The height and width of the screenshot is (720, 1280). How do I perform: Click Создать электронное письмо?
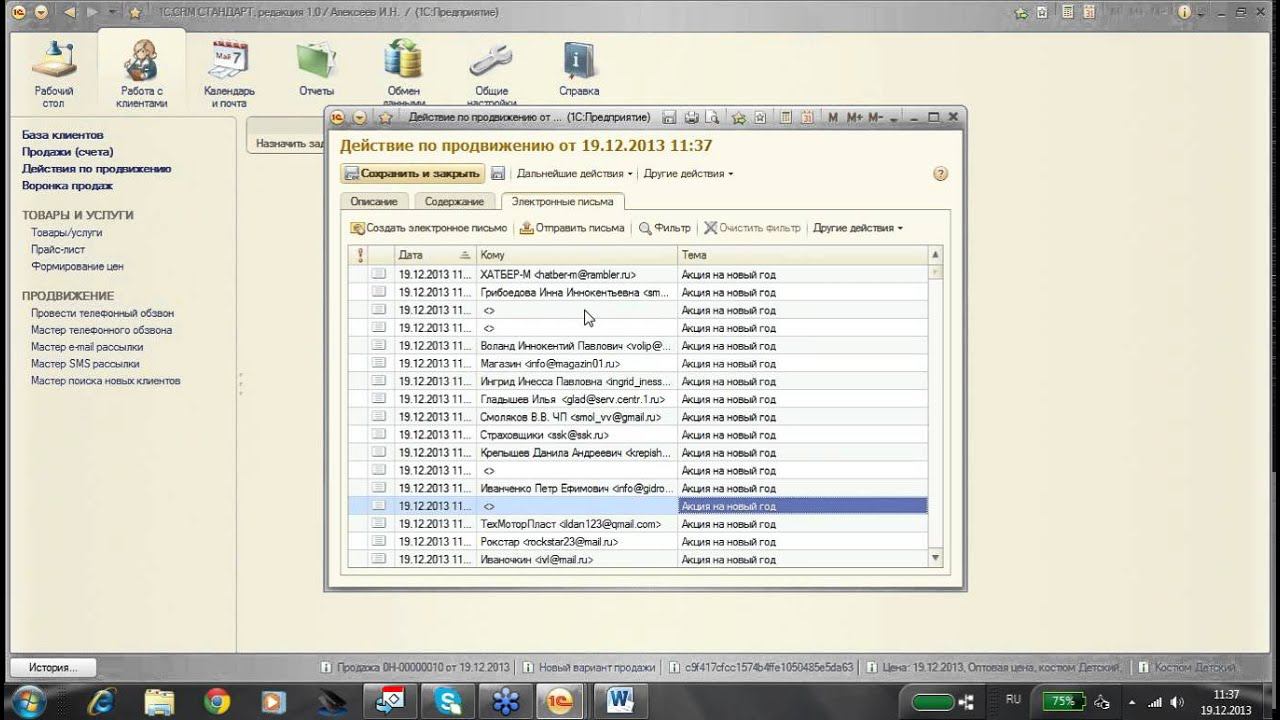(x=429, y=228)
